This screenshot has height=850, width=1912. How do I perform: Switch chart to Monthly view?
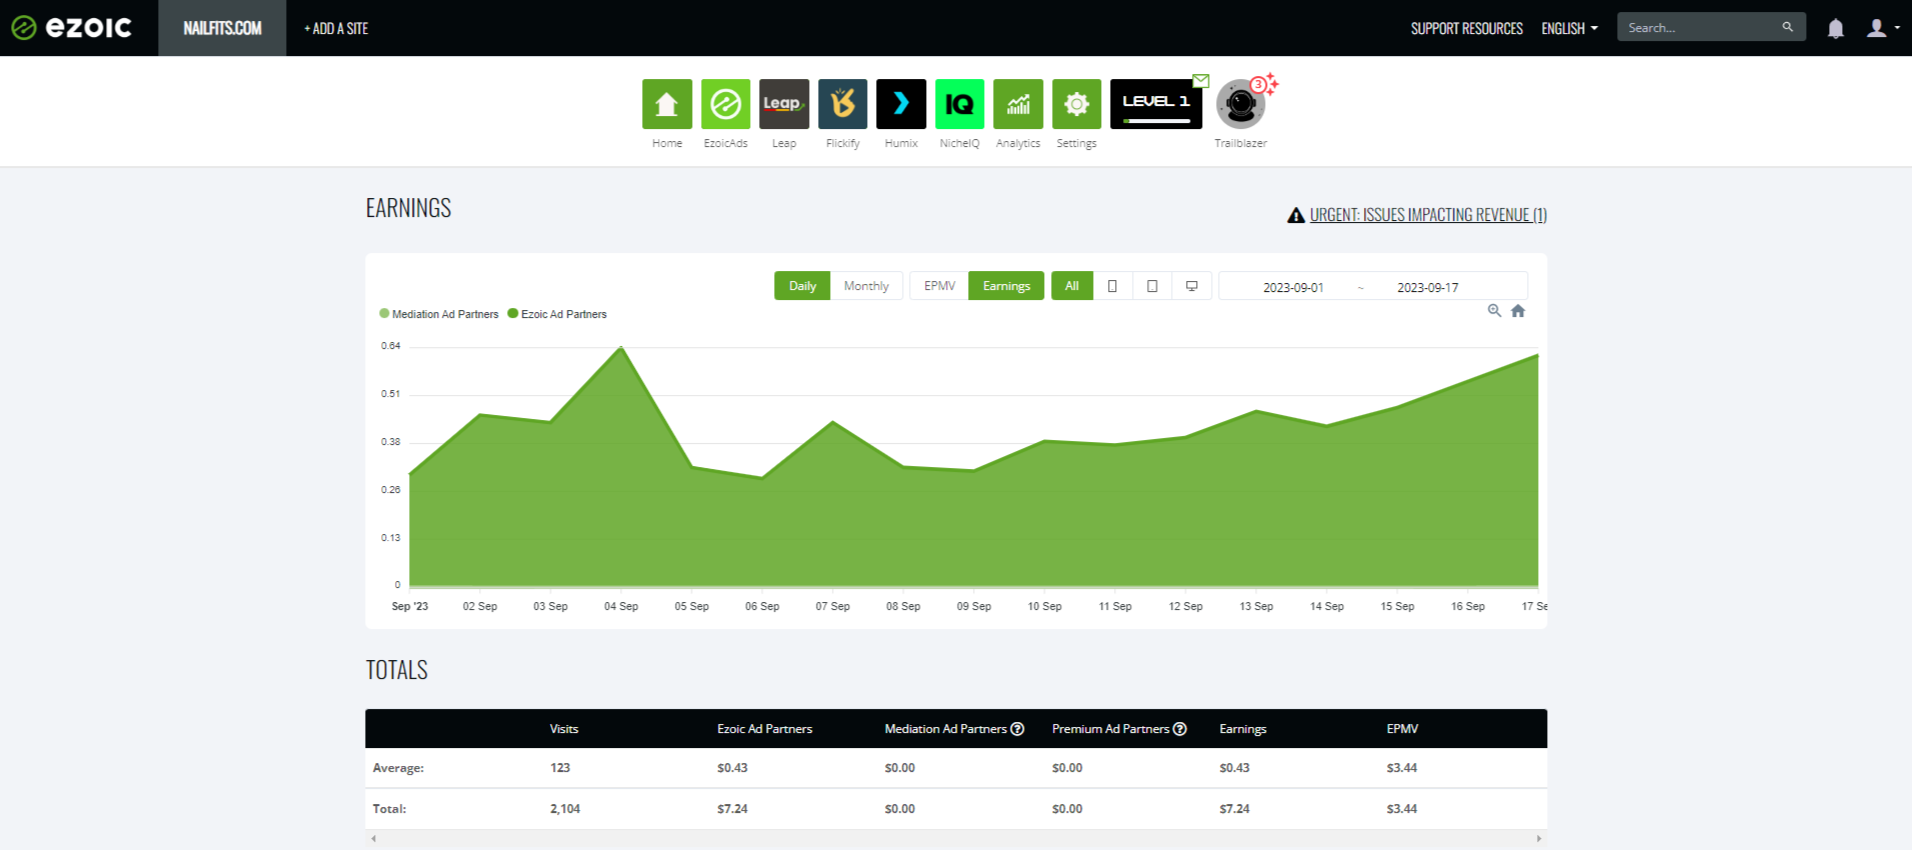[866, 286]
